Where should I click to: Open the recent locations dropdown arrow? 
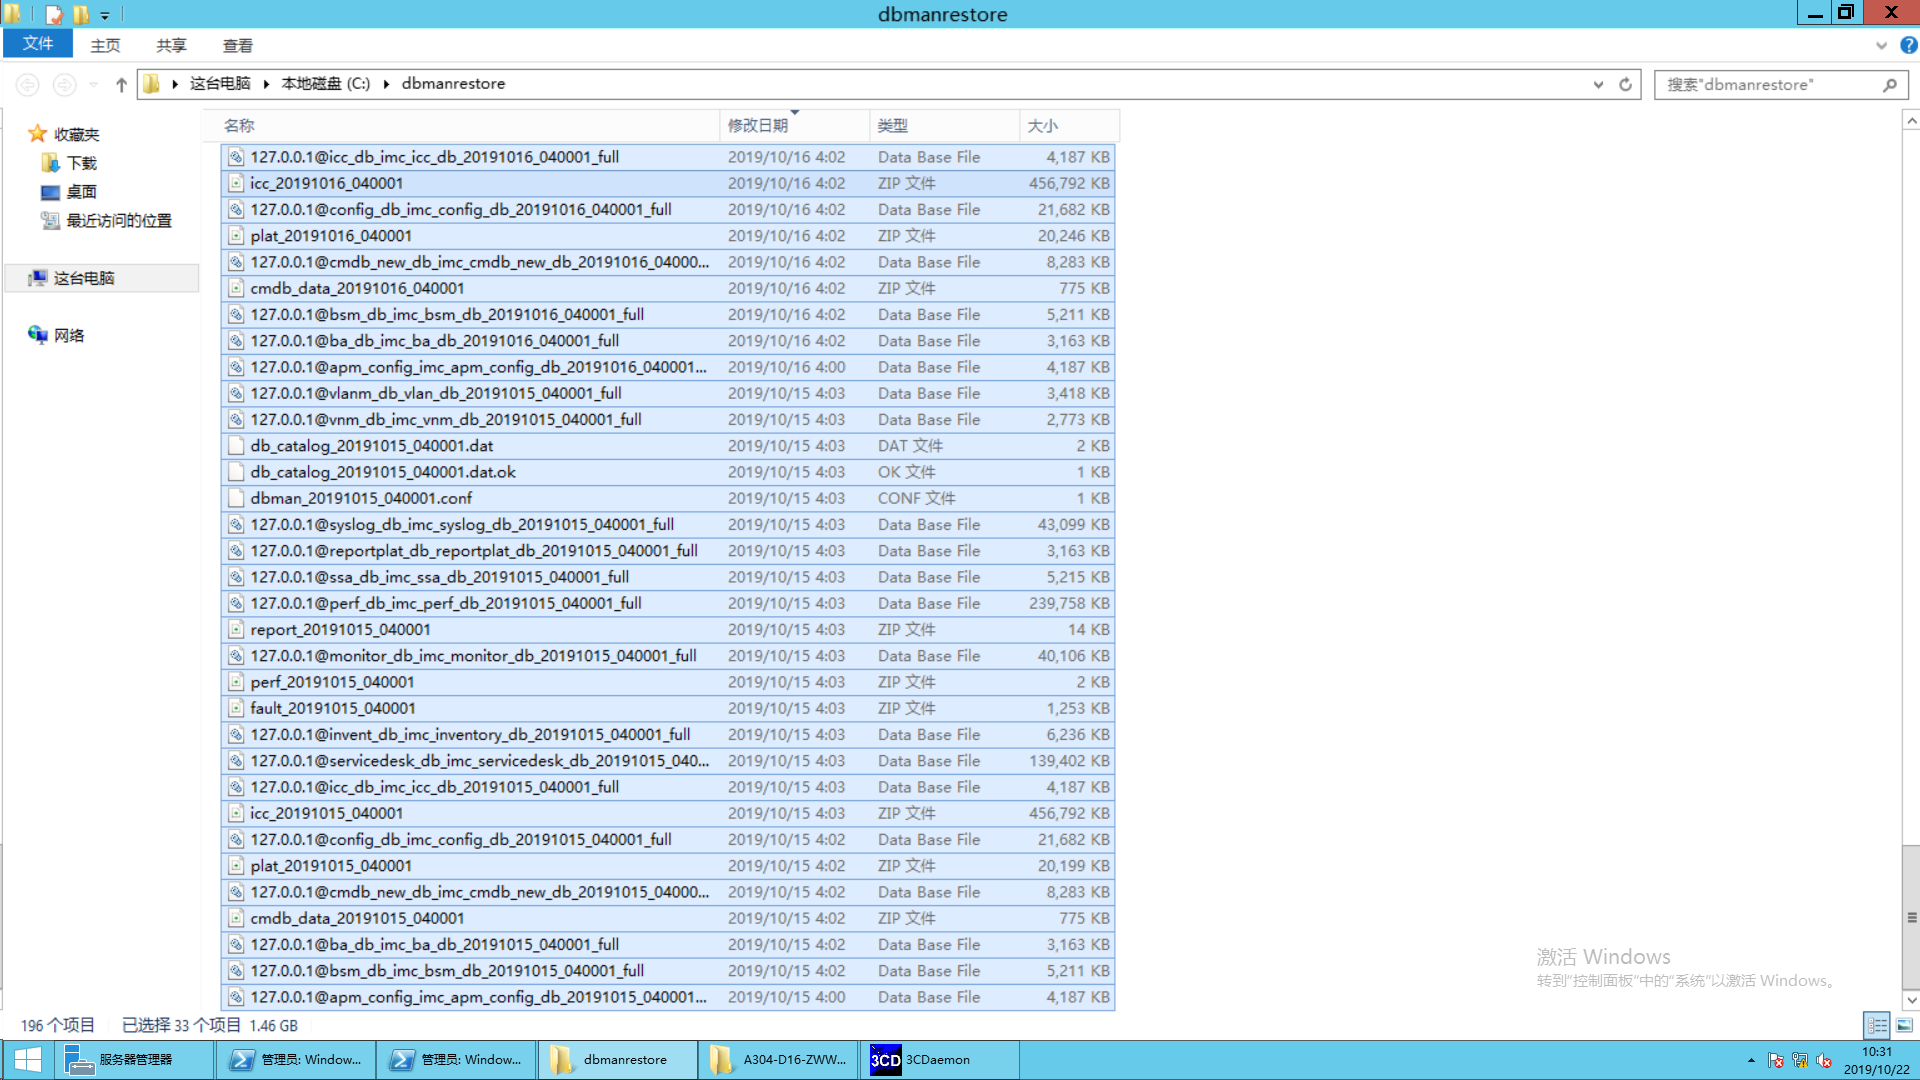94,85
